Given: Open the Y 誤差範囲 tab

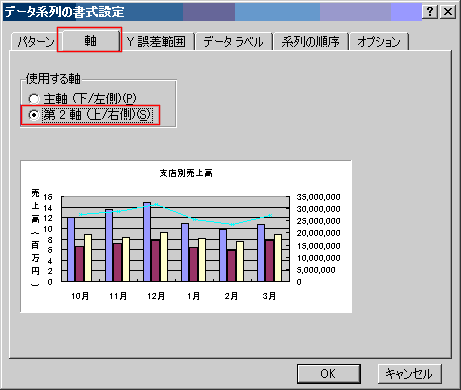Looking at the screenshot, I should pyautogui.click(x=156, y=42).
